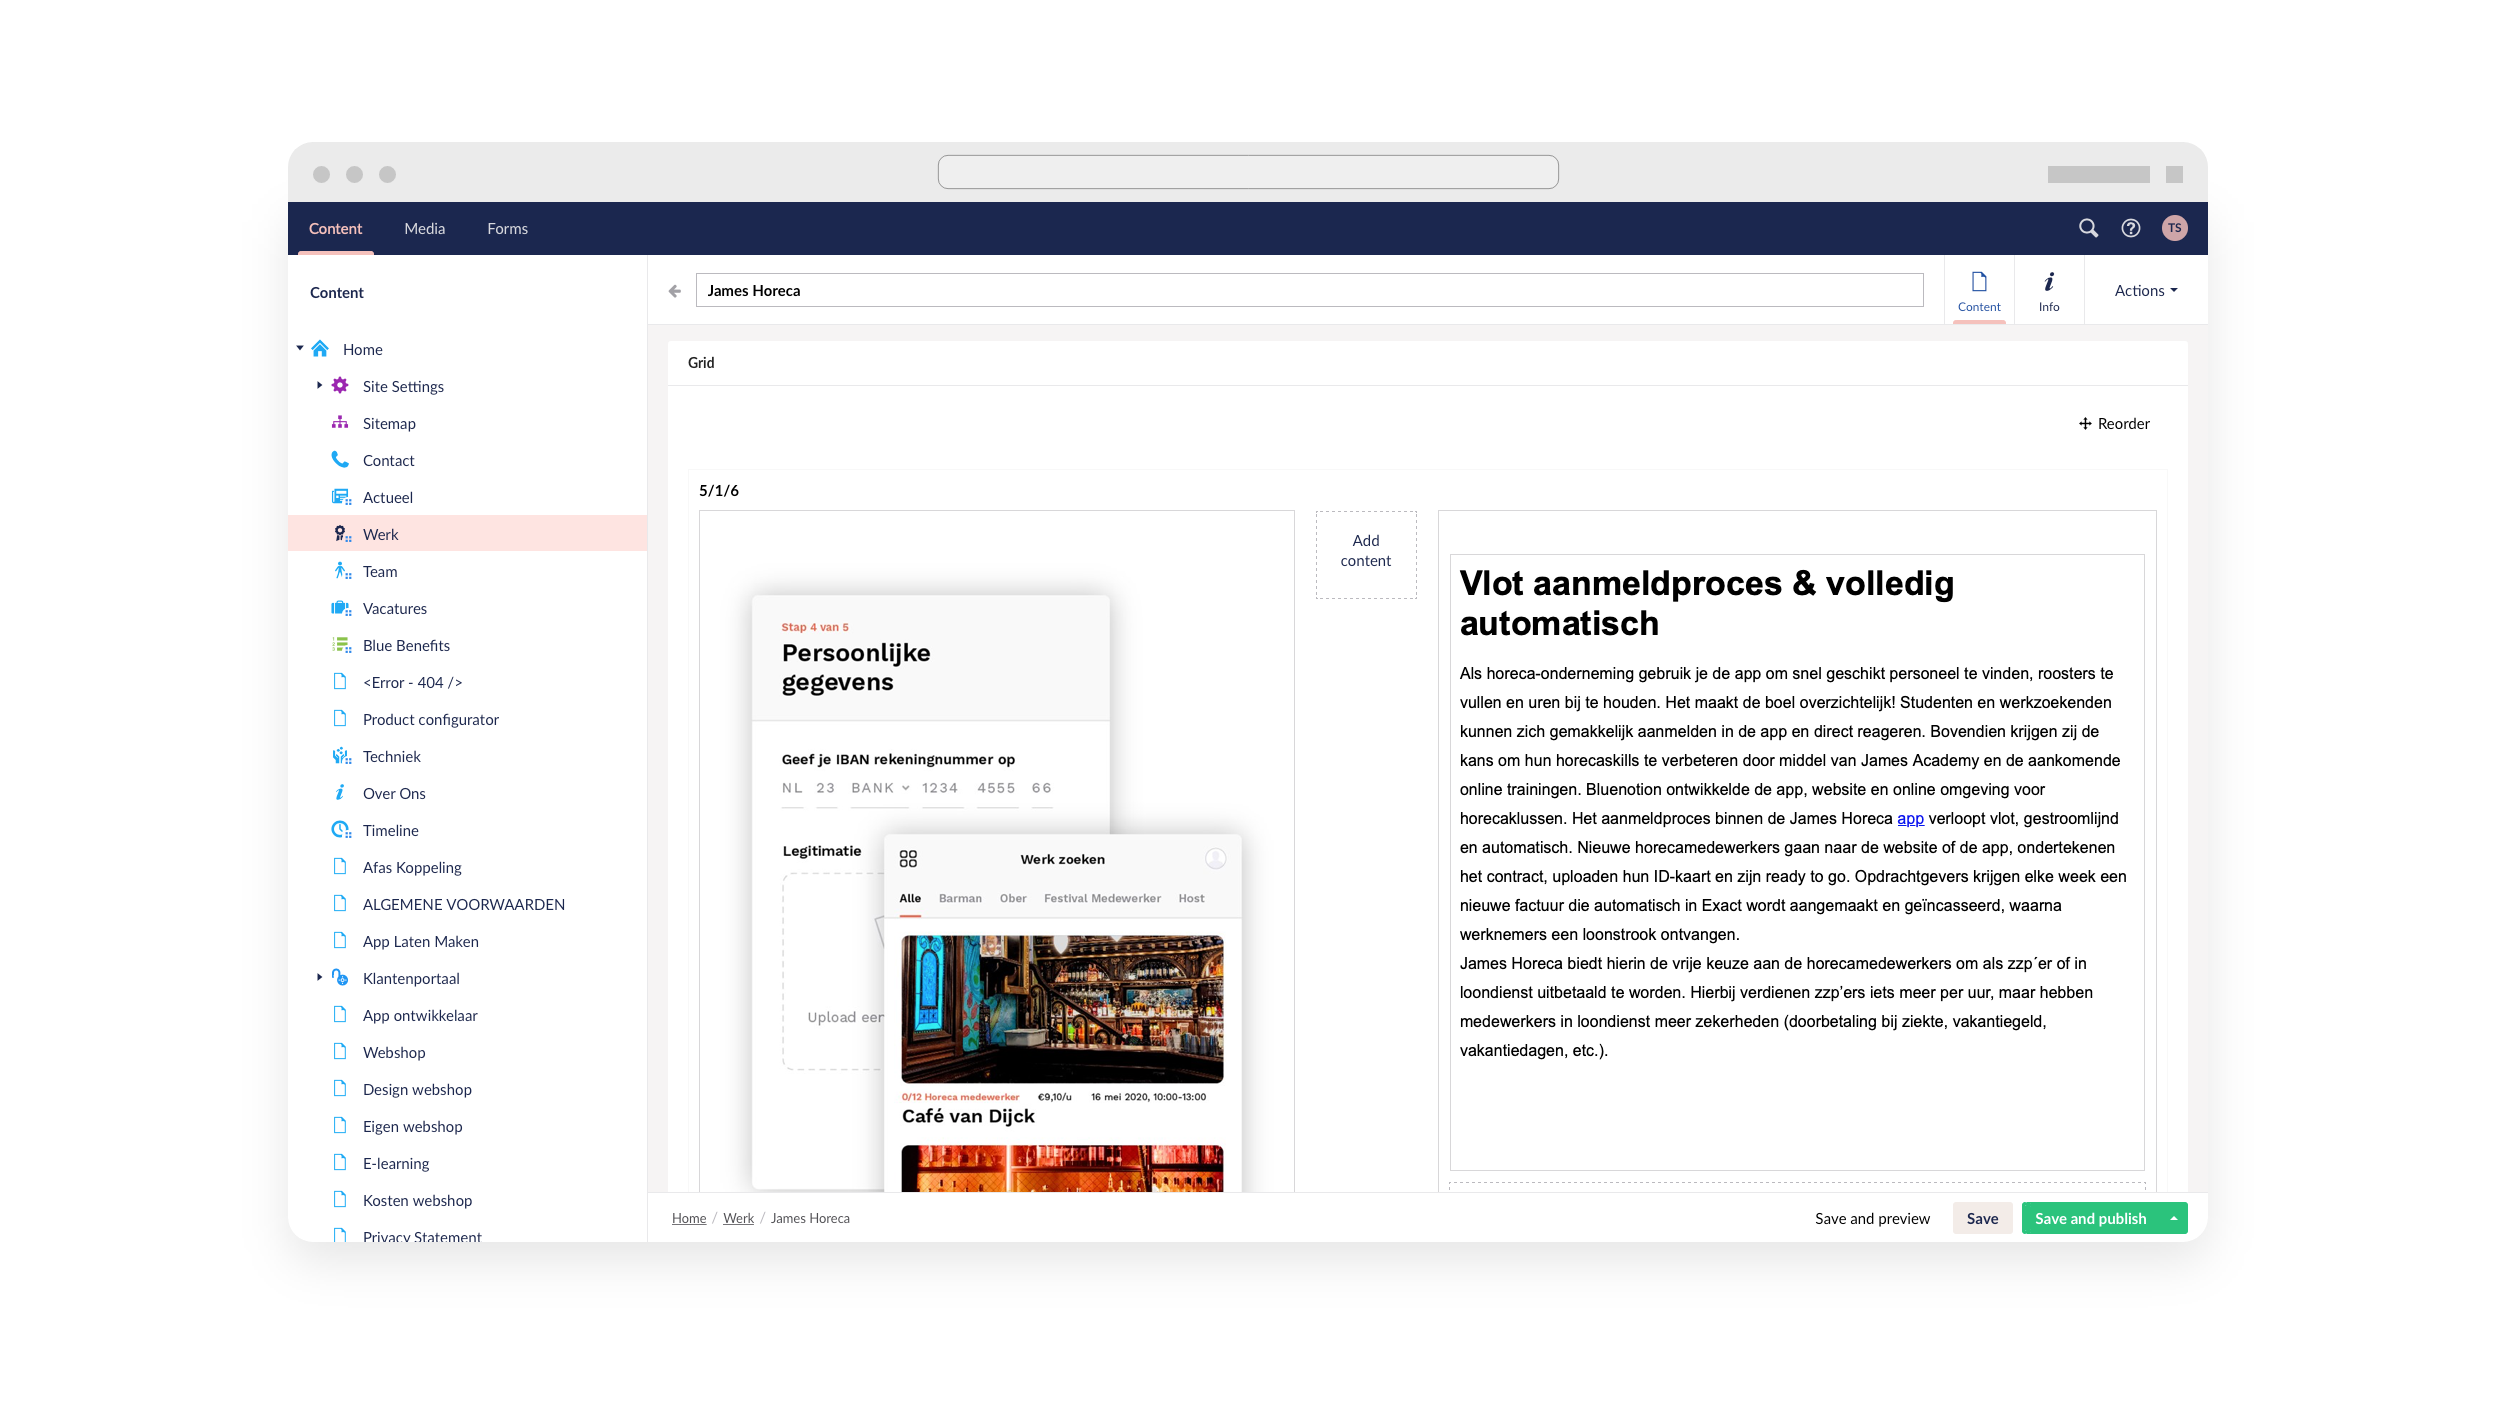Expand the Klantenportaal node

pyautogui.click(x=319, y=978)
